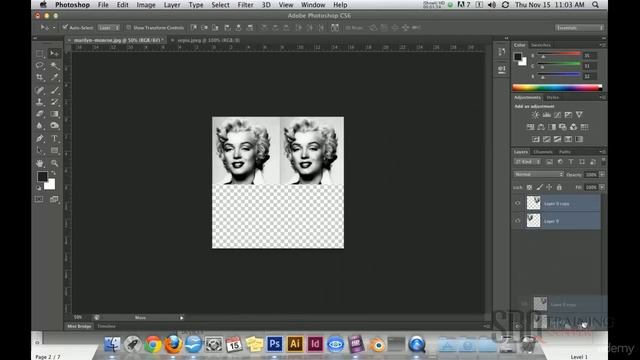640x360 pixels.
Task: Open the Fill slider arrow
Action: (602, 187)
